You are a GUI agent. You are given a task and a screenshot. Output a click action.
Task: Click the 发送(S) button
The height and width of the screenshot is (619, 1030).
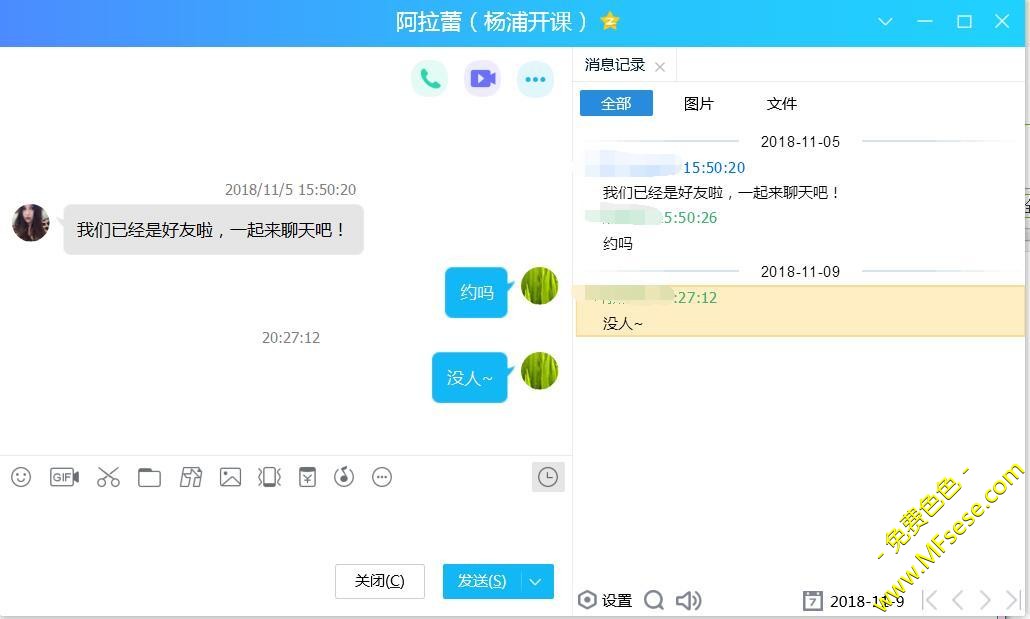pos(482,582)
